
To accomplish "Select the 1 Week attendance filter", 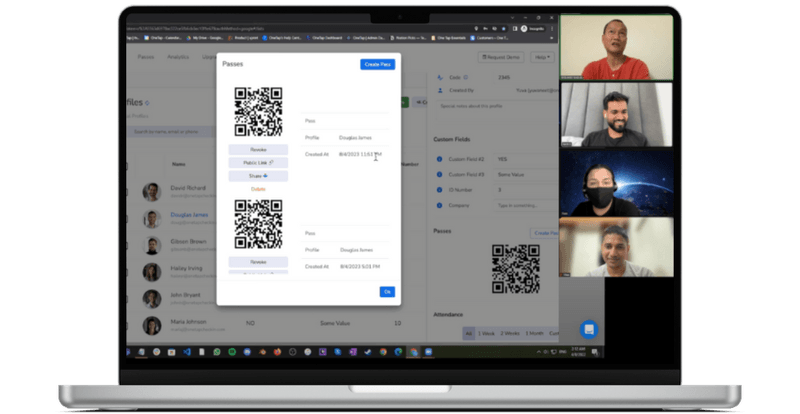I will (x=487, y=333).
